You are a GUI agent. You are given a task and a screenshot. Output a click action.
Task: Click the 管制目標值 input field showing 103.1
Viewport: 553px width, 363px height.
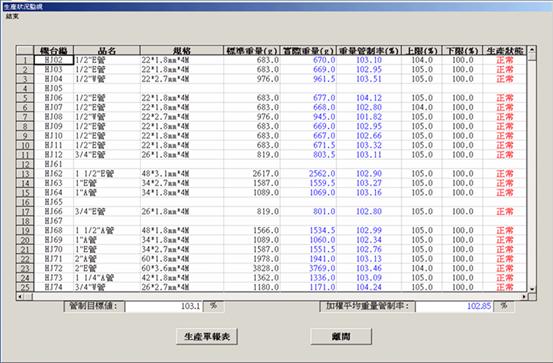click(164, 306)
